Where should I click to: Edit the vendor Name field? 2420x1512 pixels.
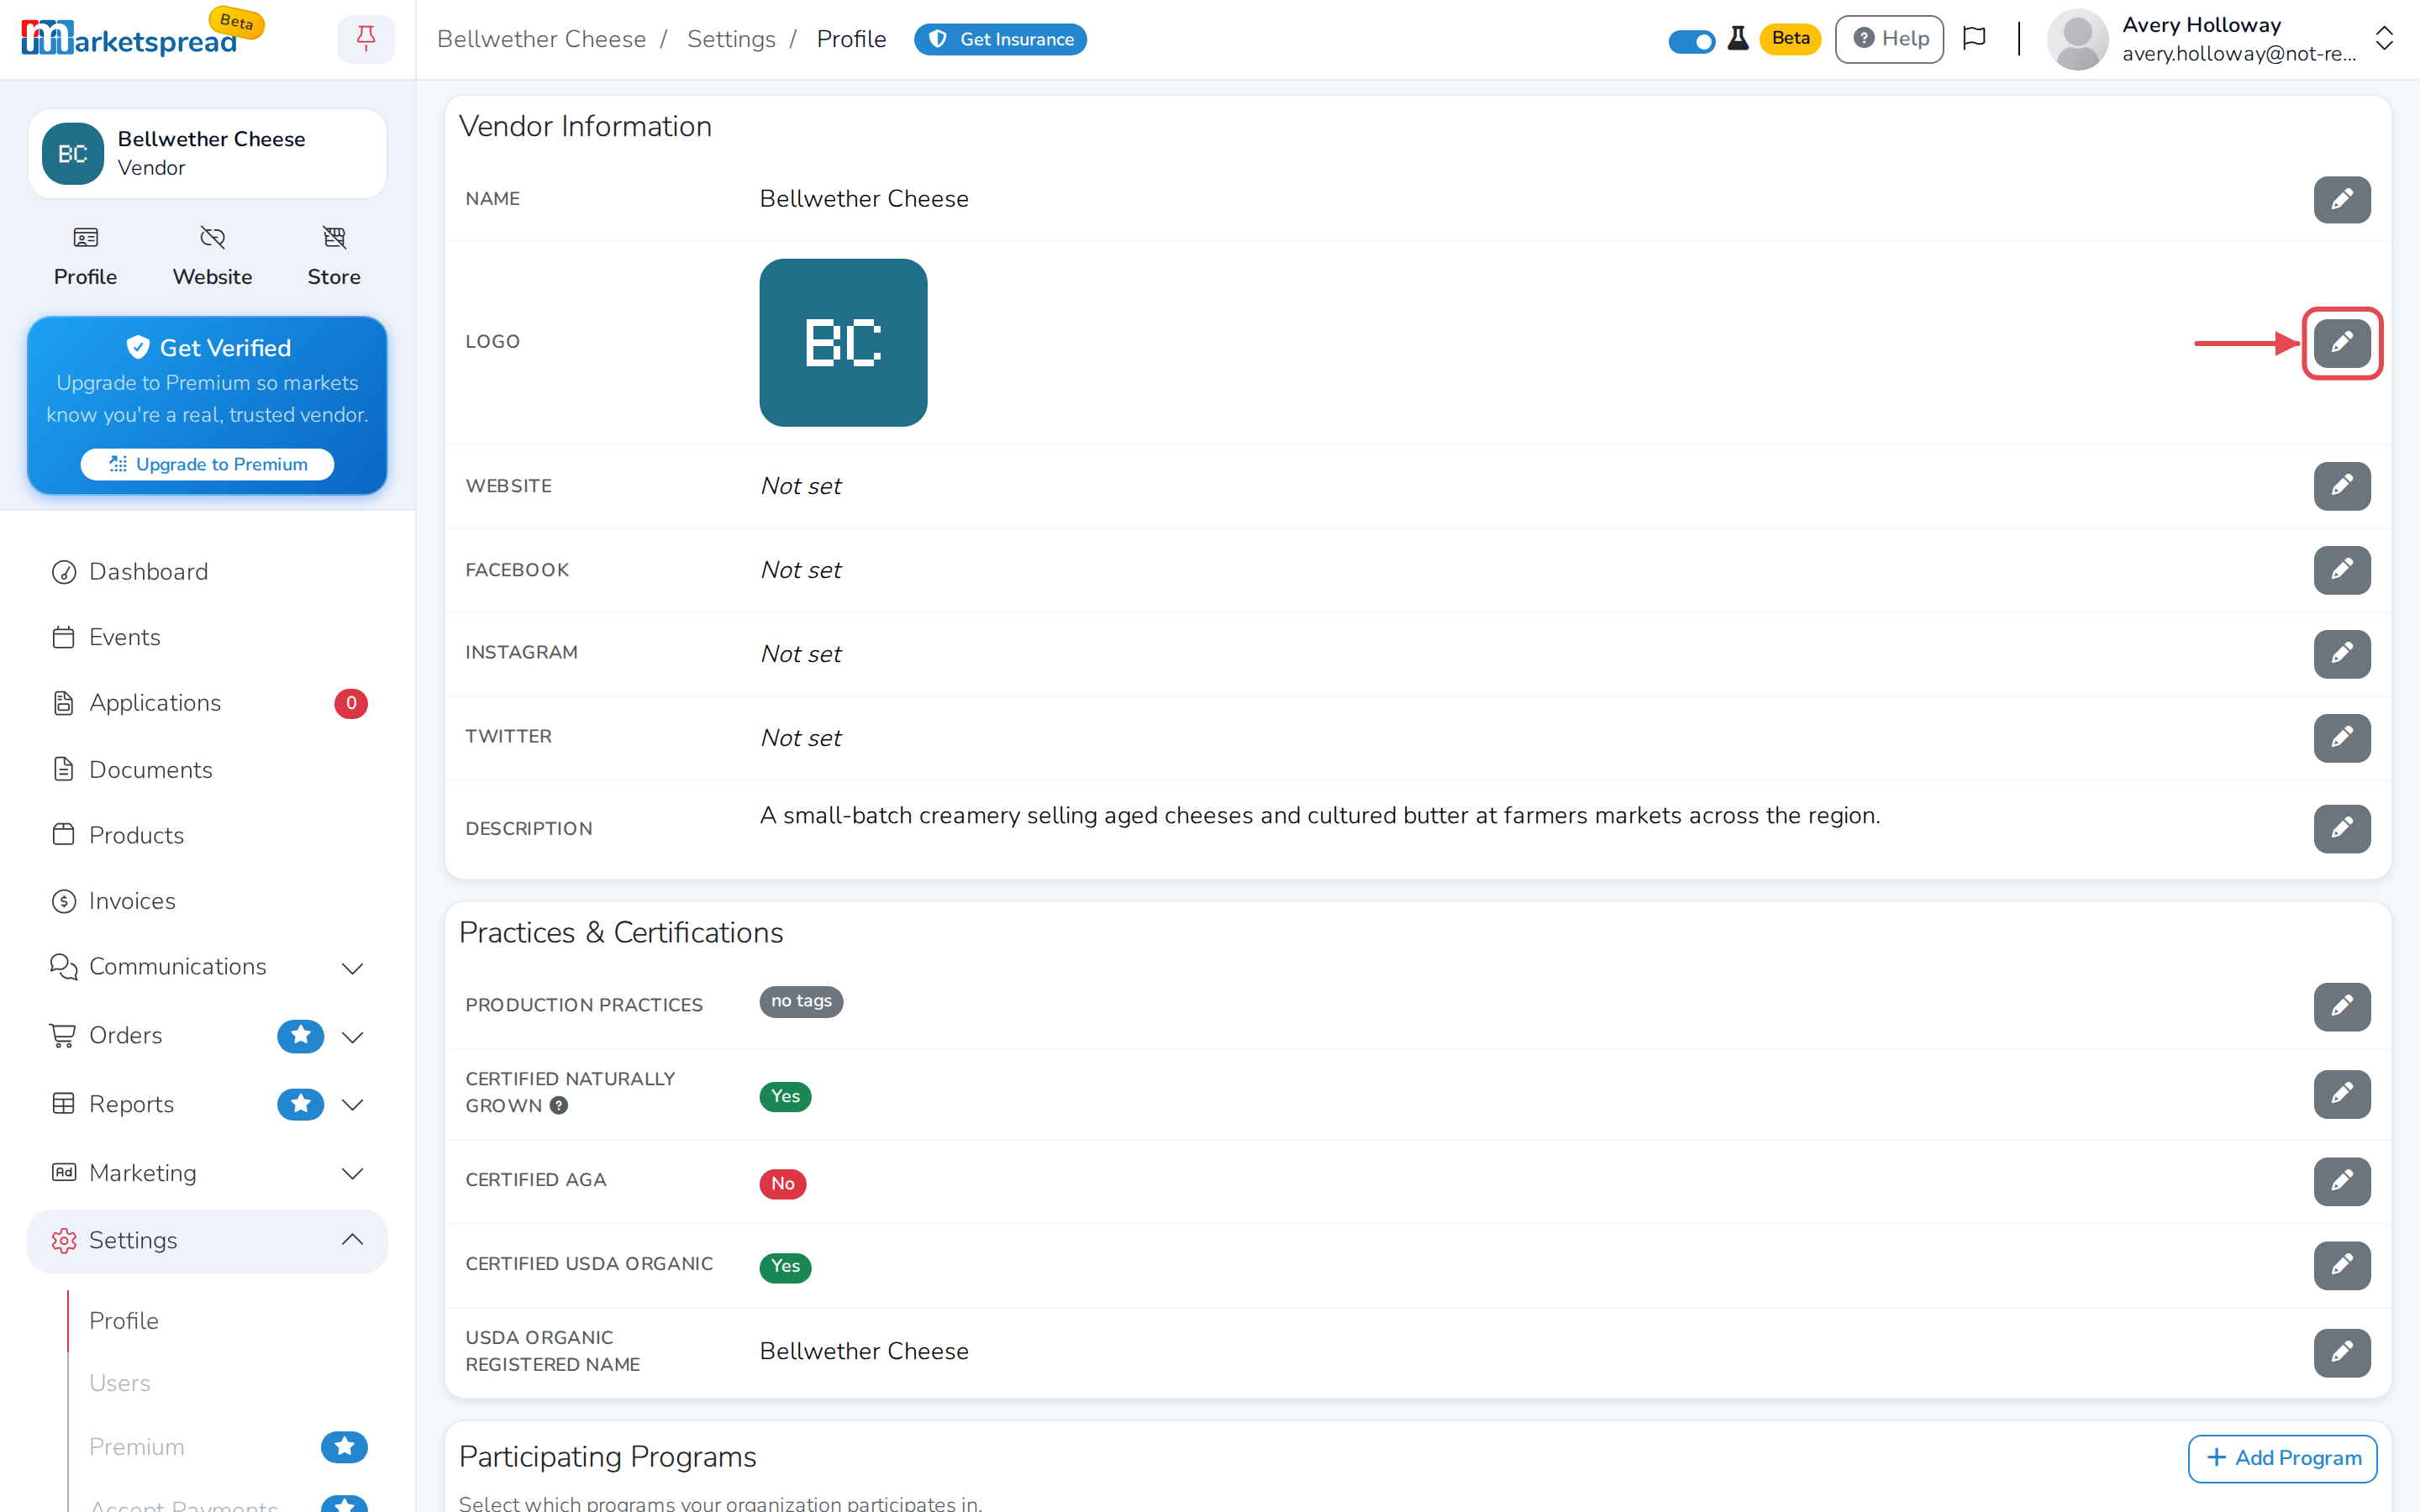[x=2342, y=199]
